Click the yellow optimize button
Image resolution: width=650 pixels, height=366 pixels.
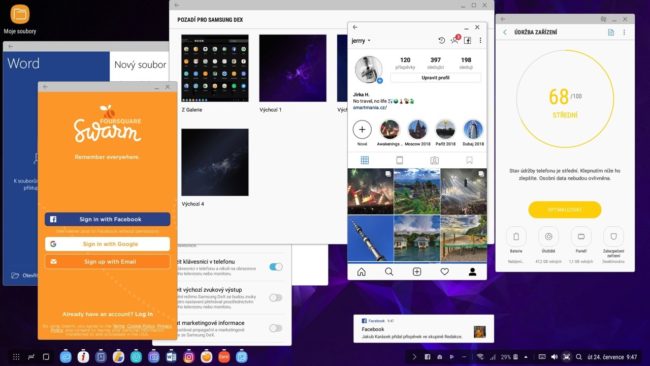(x=565, y=210)
